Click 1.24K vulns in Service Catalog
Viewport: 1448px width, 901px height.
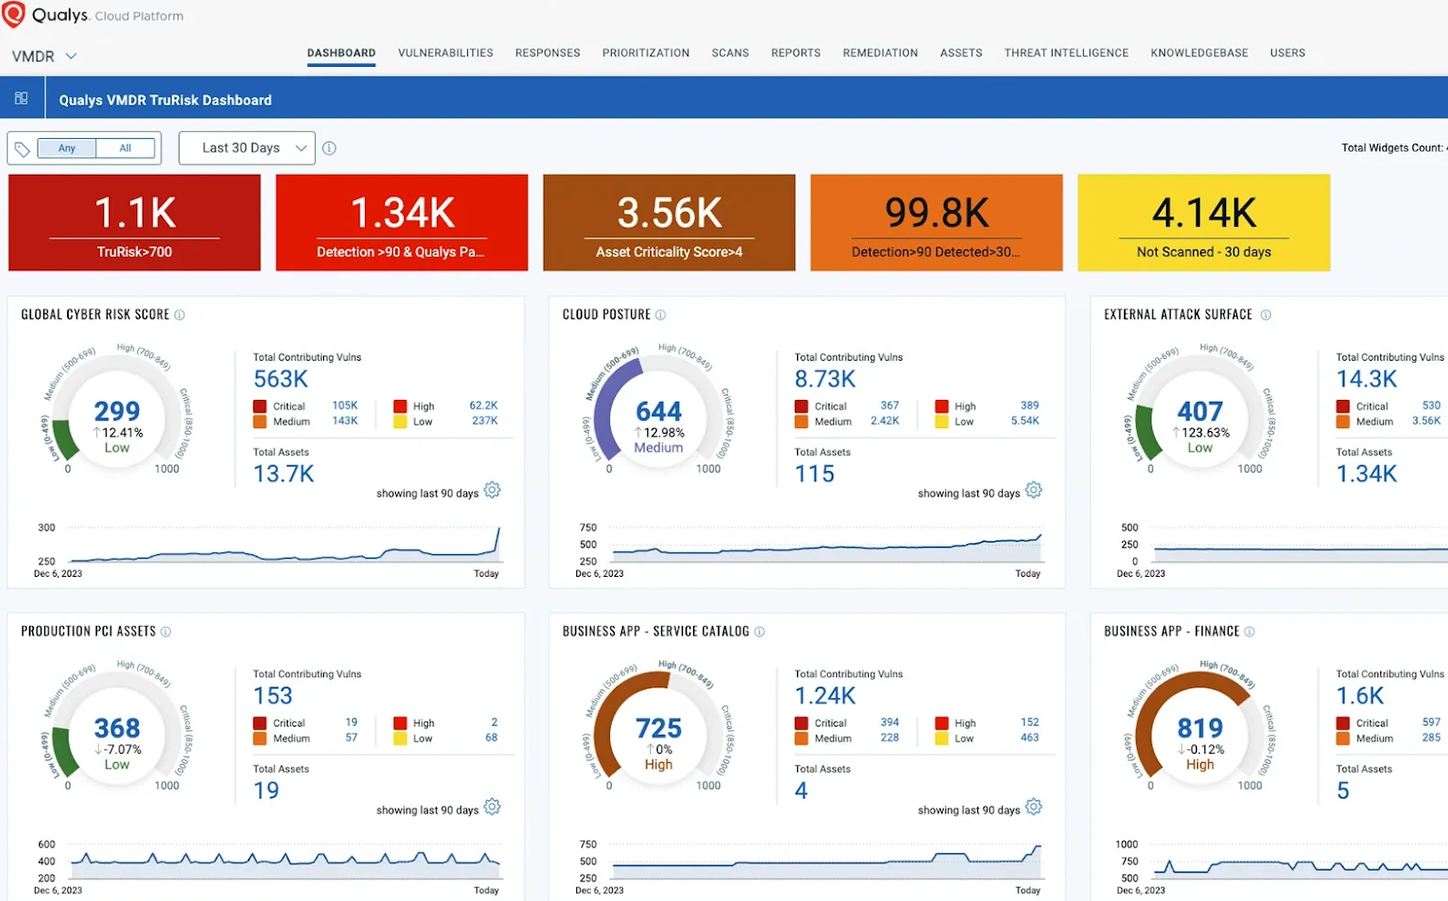coord(825,696)
